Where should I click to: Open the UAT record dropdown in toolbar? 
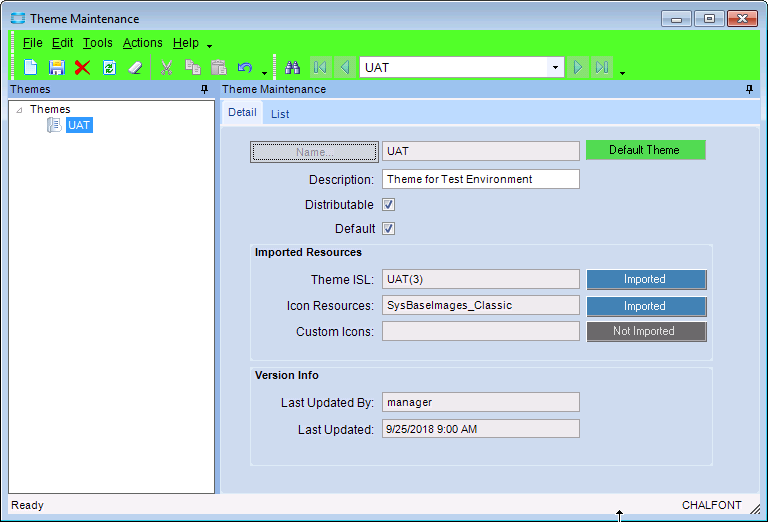(x=555, y=67)
